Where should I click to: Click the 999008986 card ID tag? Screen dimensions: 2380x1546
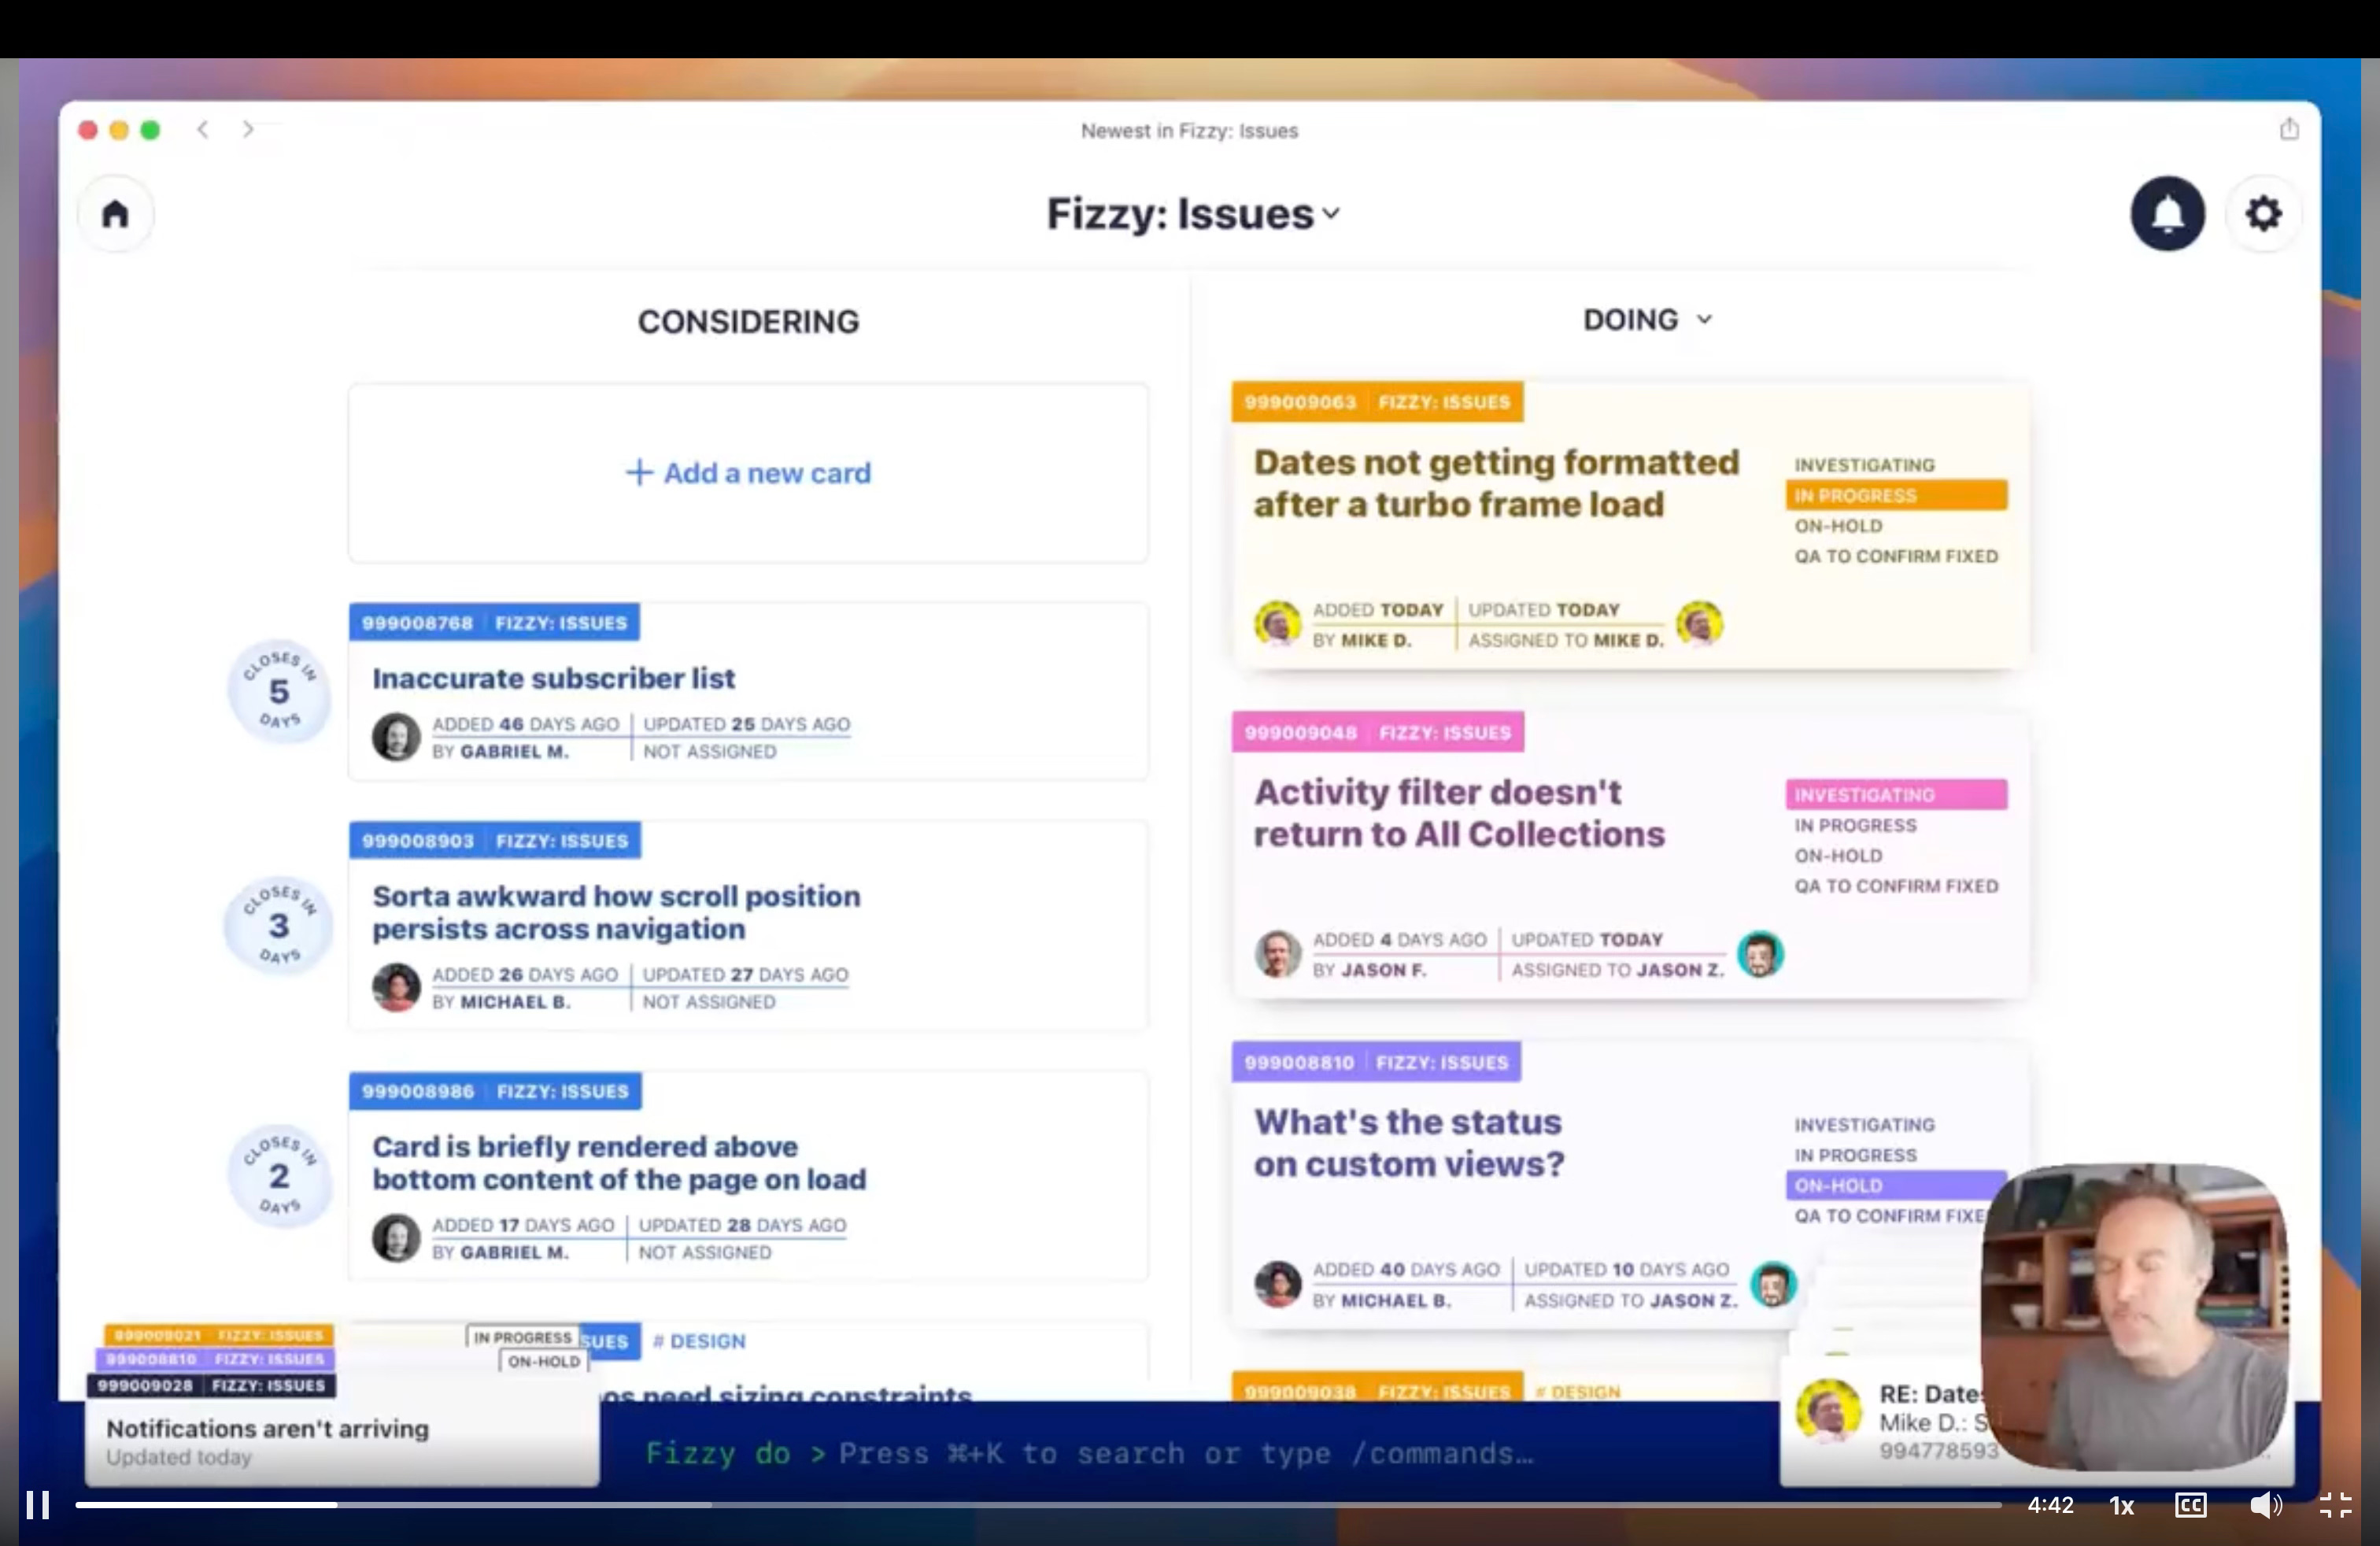point(418,1091)
